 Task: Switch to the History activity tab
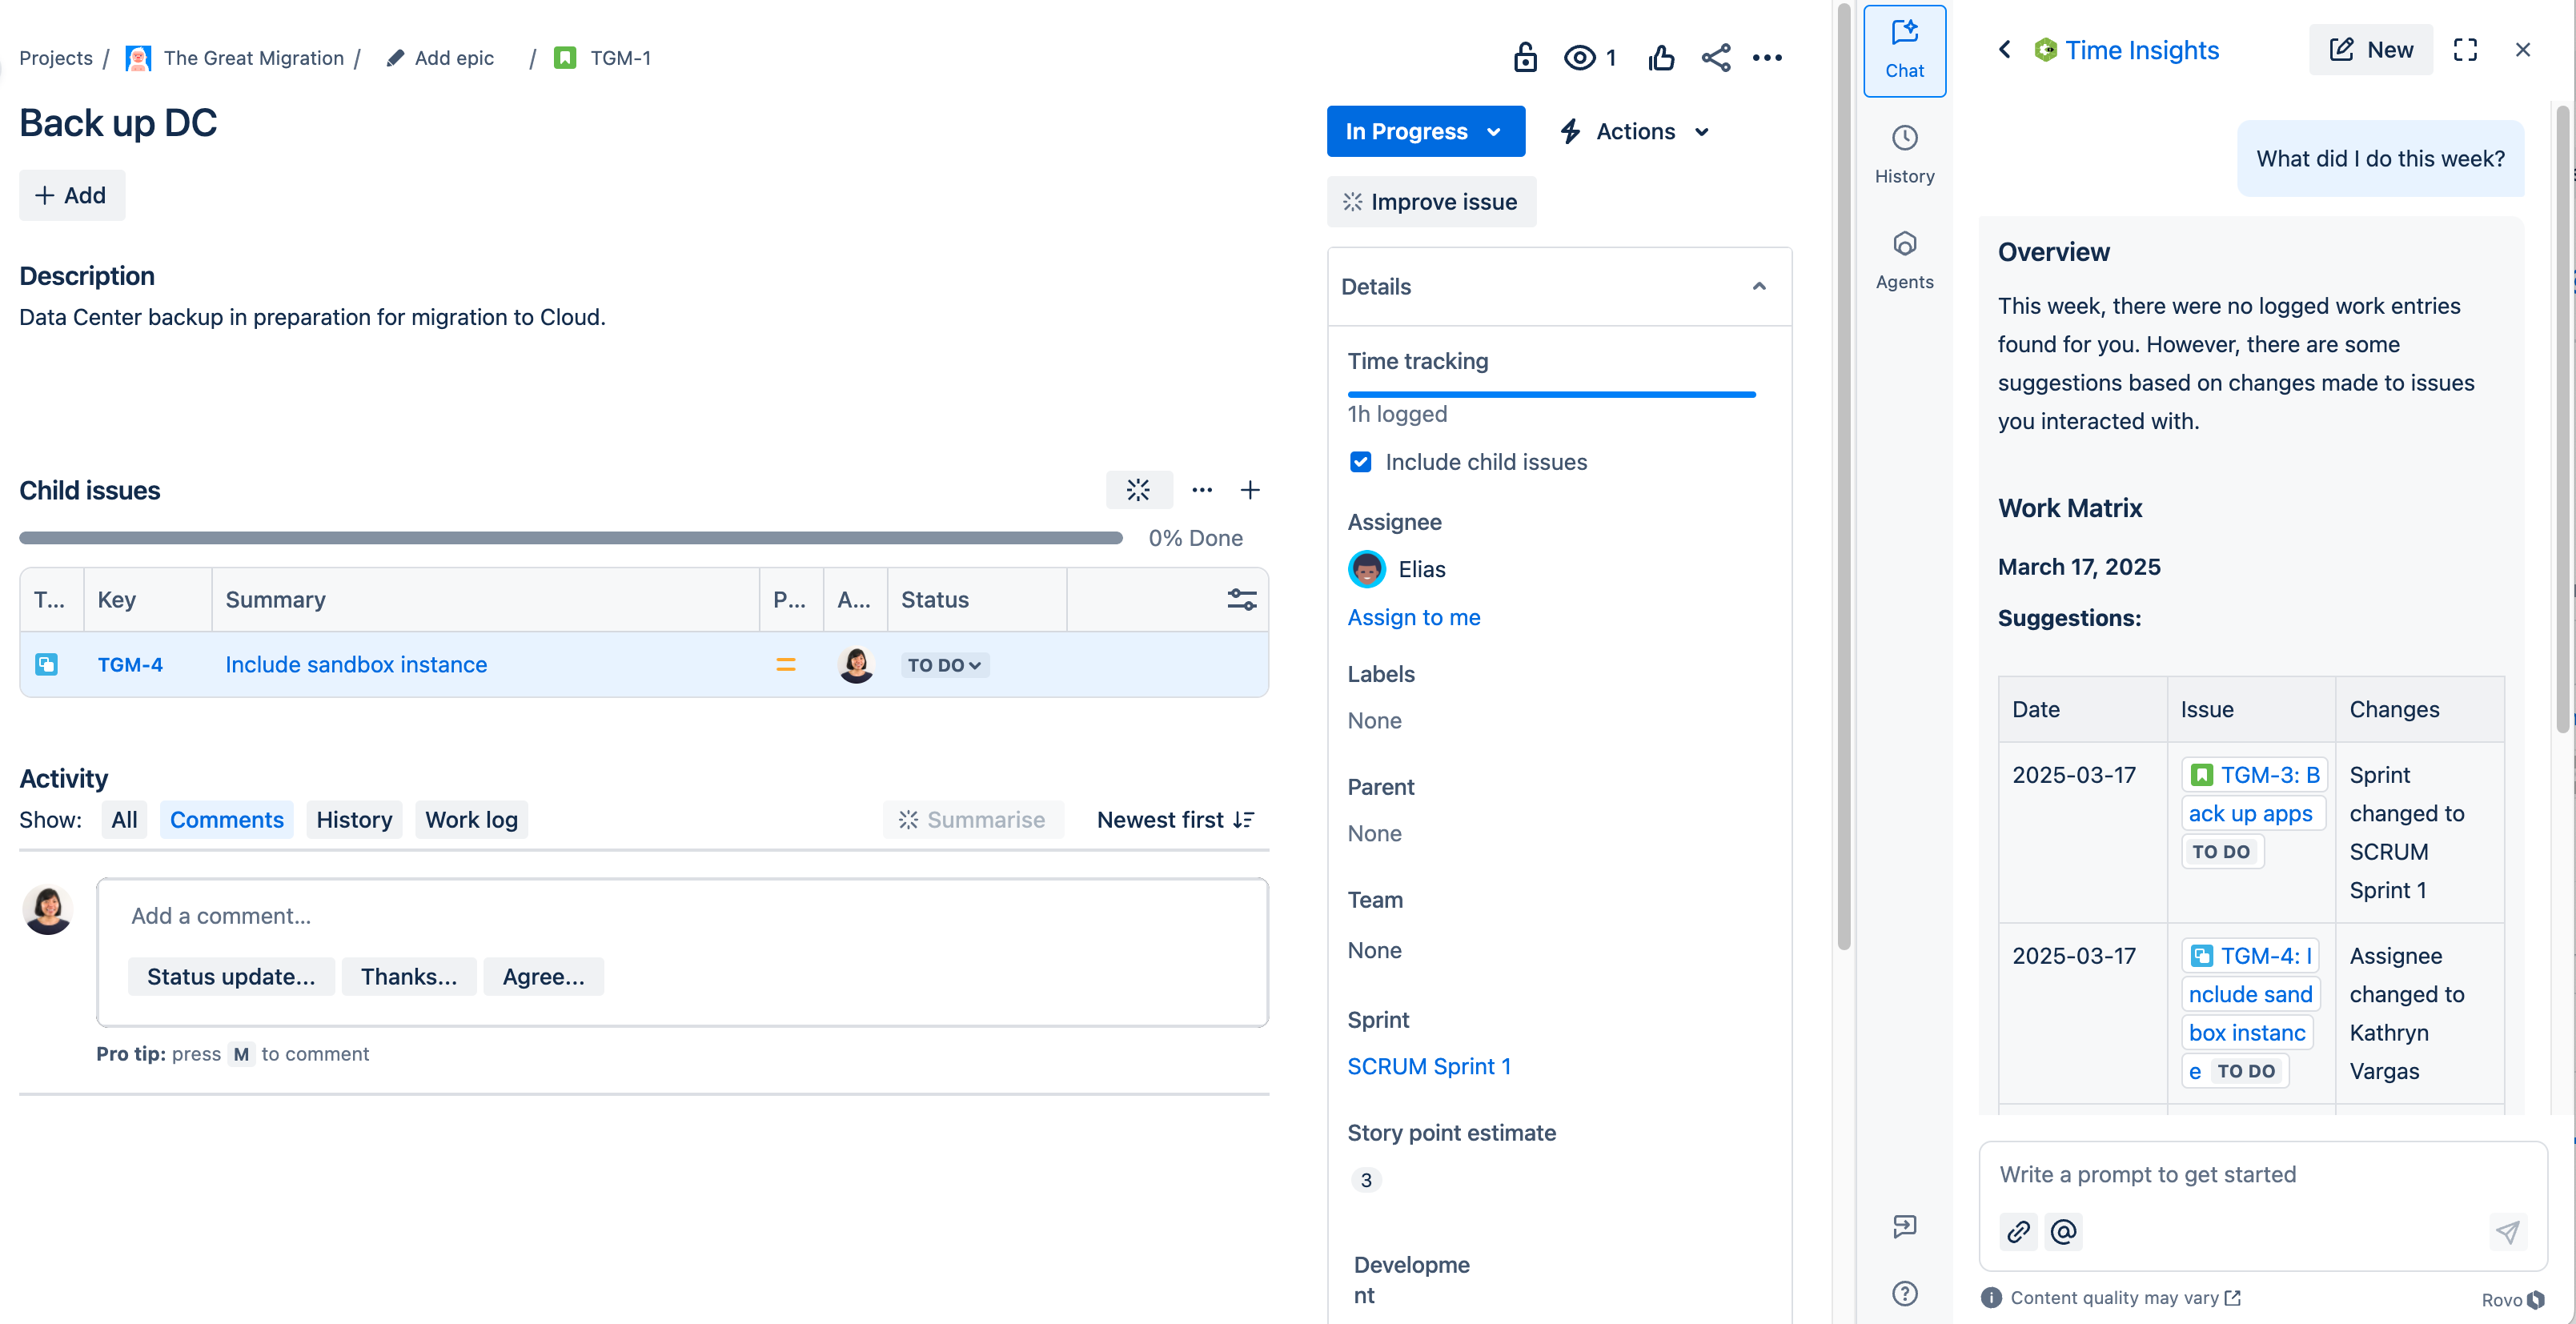pyautogui.click(x=354, y=820)
